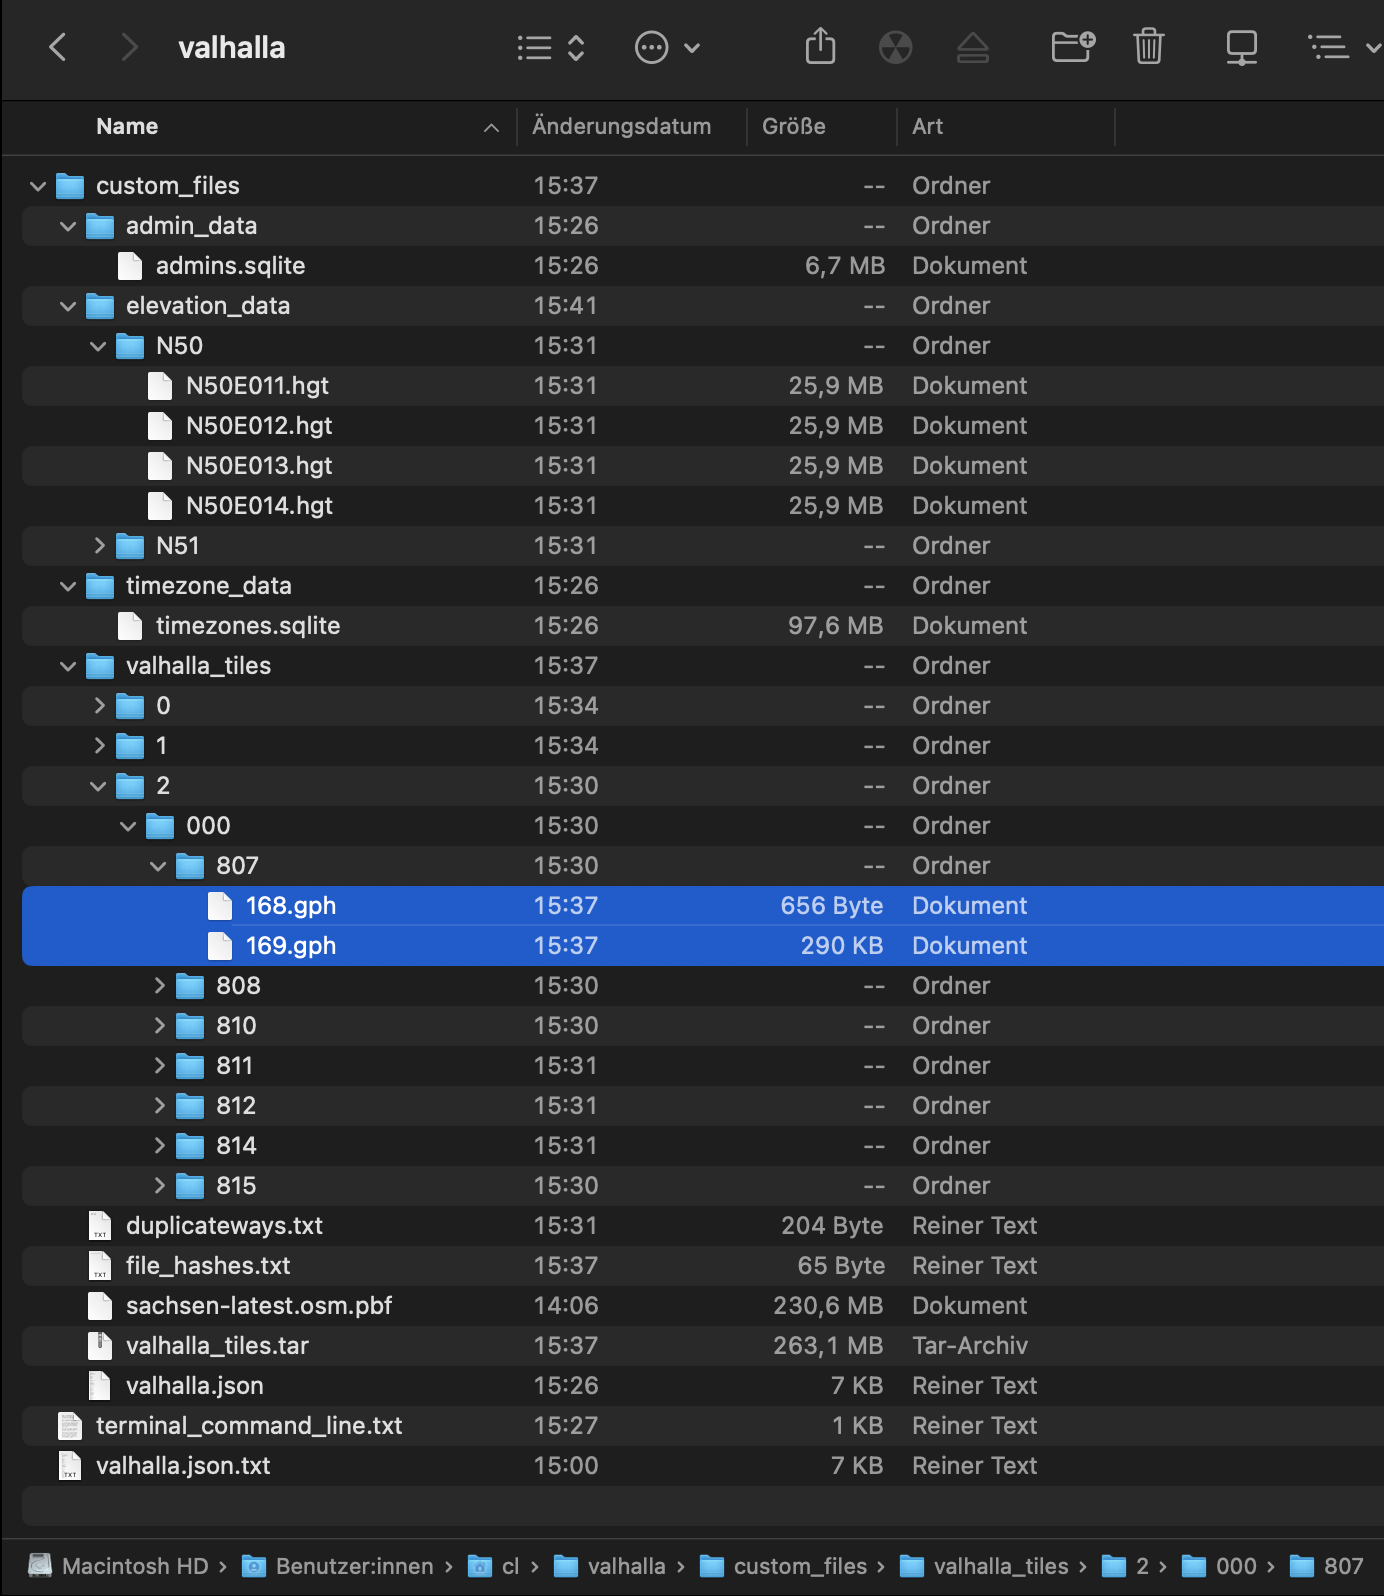
Task: Expand the 808 folder
Action: coord(159,986)
